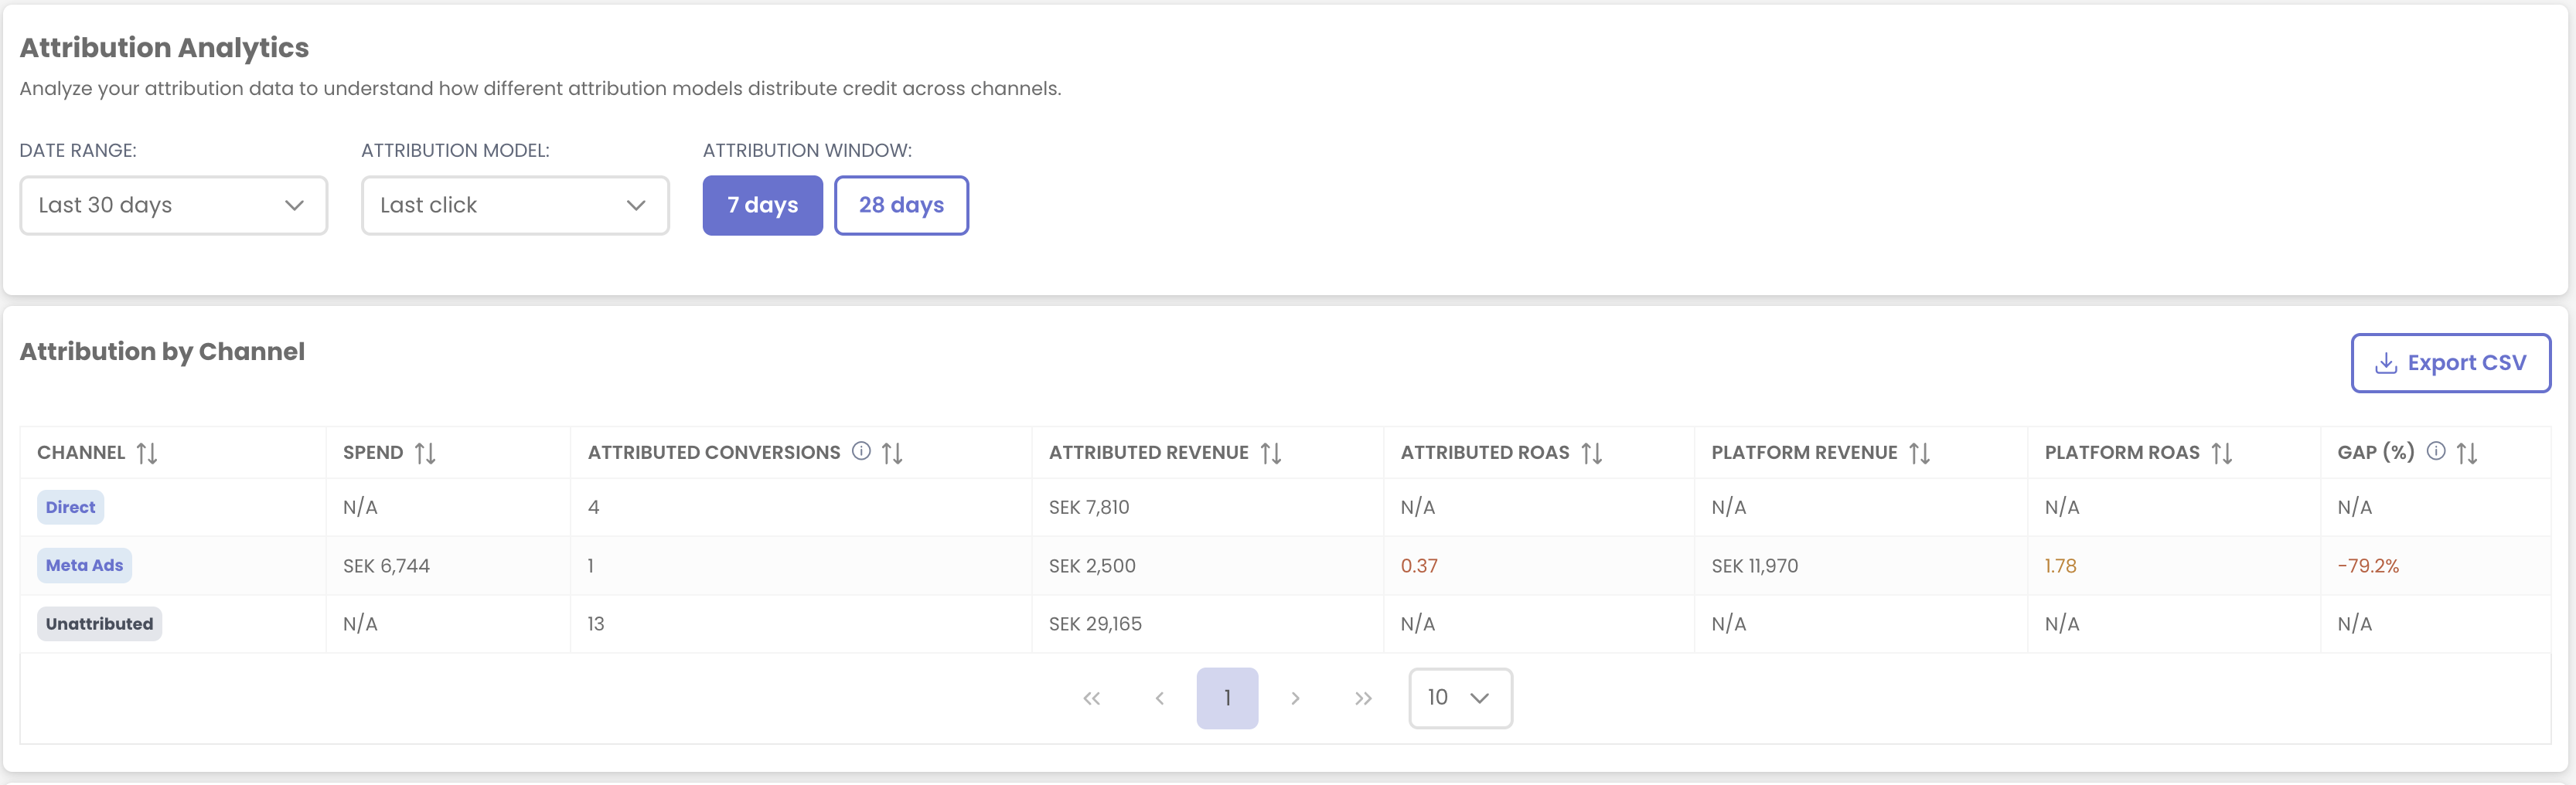Click the sort icon on Attributed ROAS column

1592,452
